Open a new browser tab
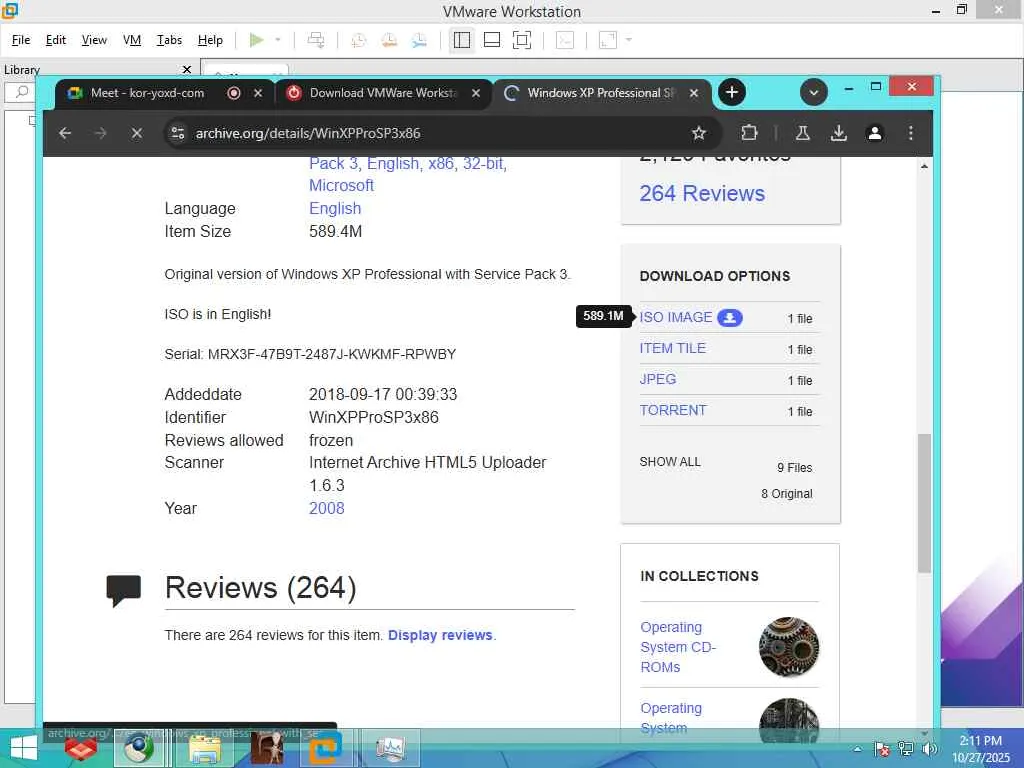 click(x=732, y=93)
